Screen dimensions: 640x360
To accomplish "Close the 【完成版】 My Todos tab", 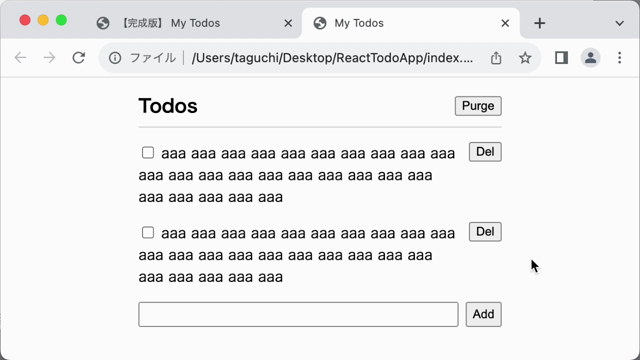I will [288, 23].
